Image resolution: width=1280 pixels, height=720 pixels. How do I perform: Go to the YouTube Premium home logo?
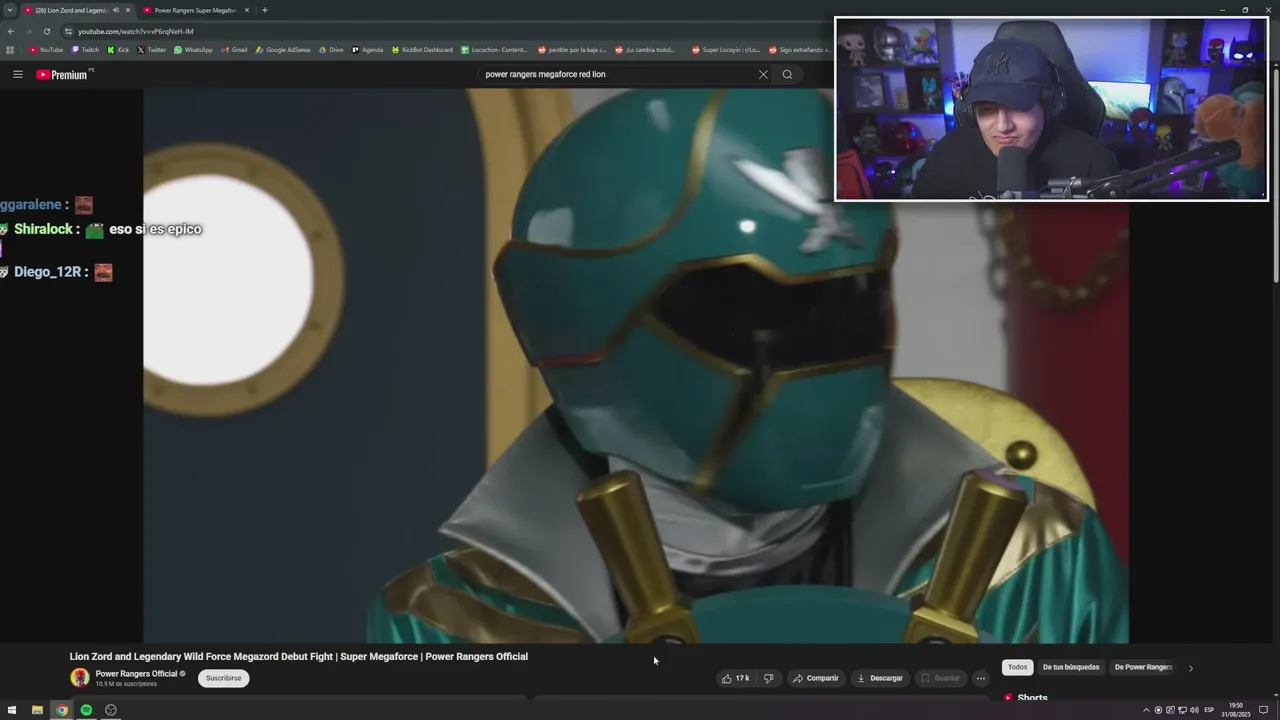point(64,74)
